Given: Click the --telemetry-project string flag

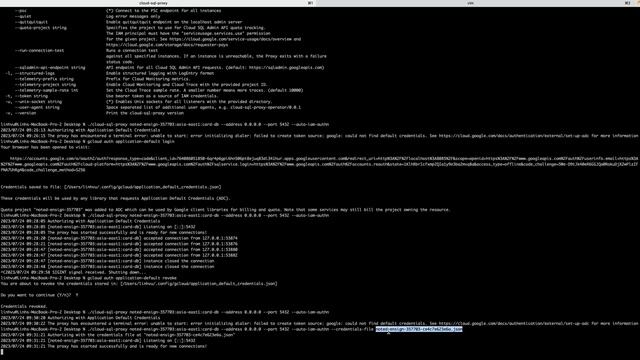Looking at the screenshot, I should (45, 85).
